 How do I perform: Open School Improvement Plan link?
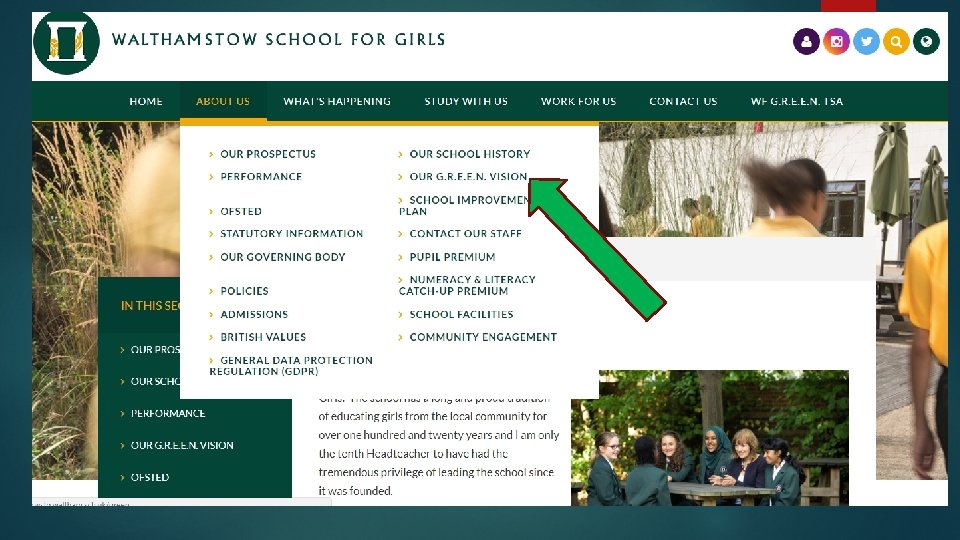tap(464, 206)
